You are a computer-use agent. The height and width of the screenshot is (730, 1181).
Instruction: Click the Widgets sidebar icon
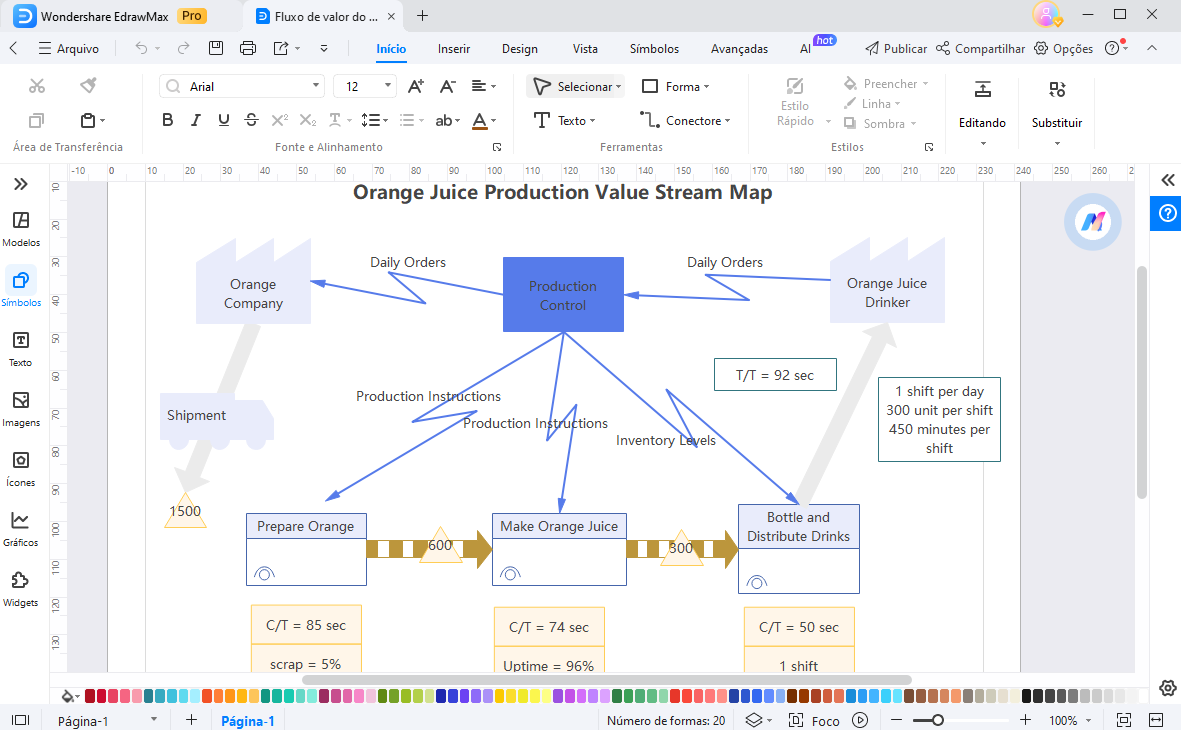20,587
